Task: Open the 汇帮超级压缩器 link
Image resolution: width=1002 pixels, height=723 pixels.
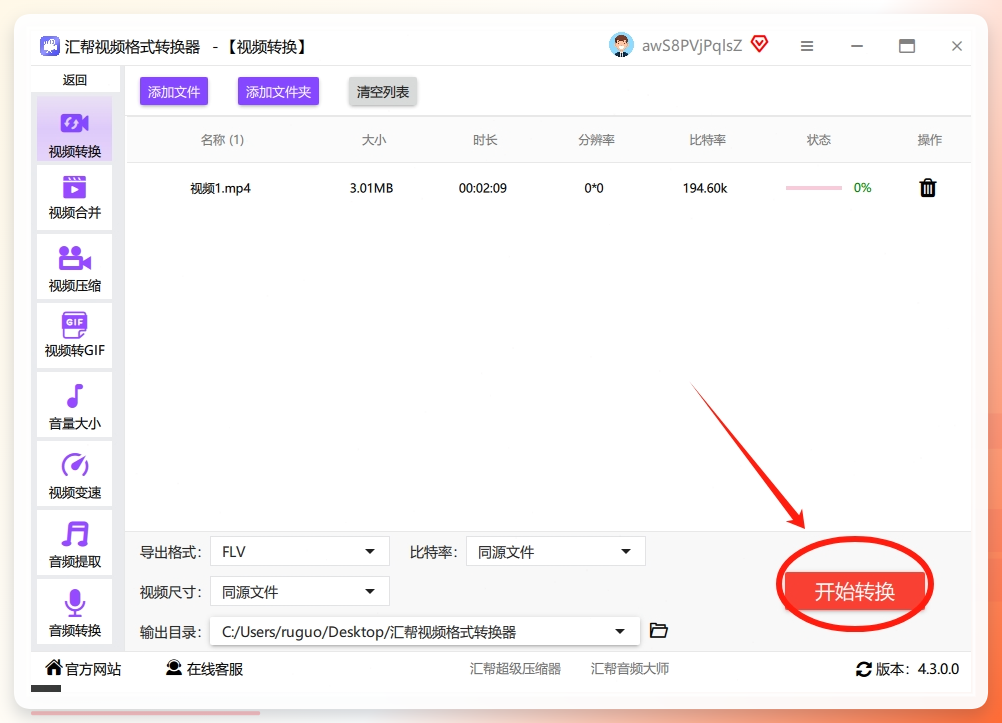Action: (515, 669)
